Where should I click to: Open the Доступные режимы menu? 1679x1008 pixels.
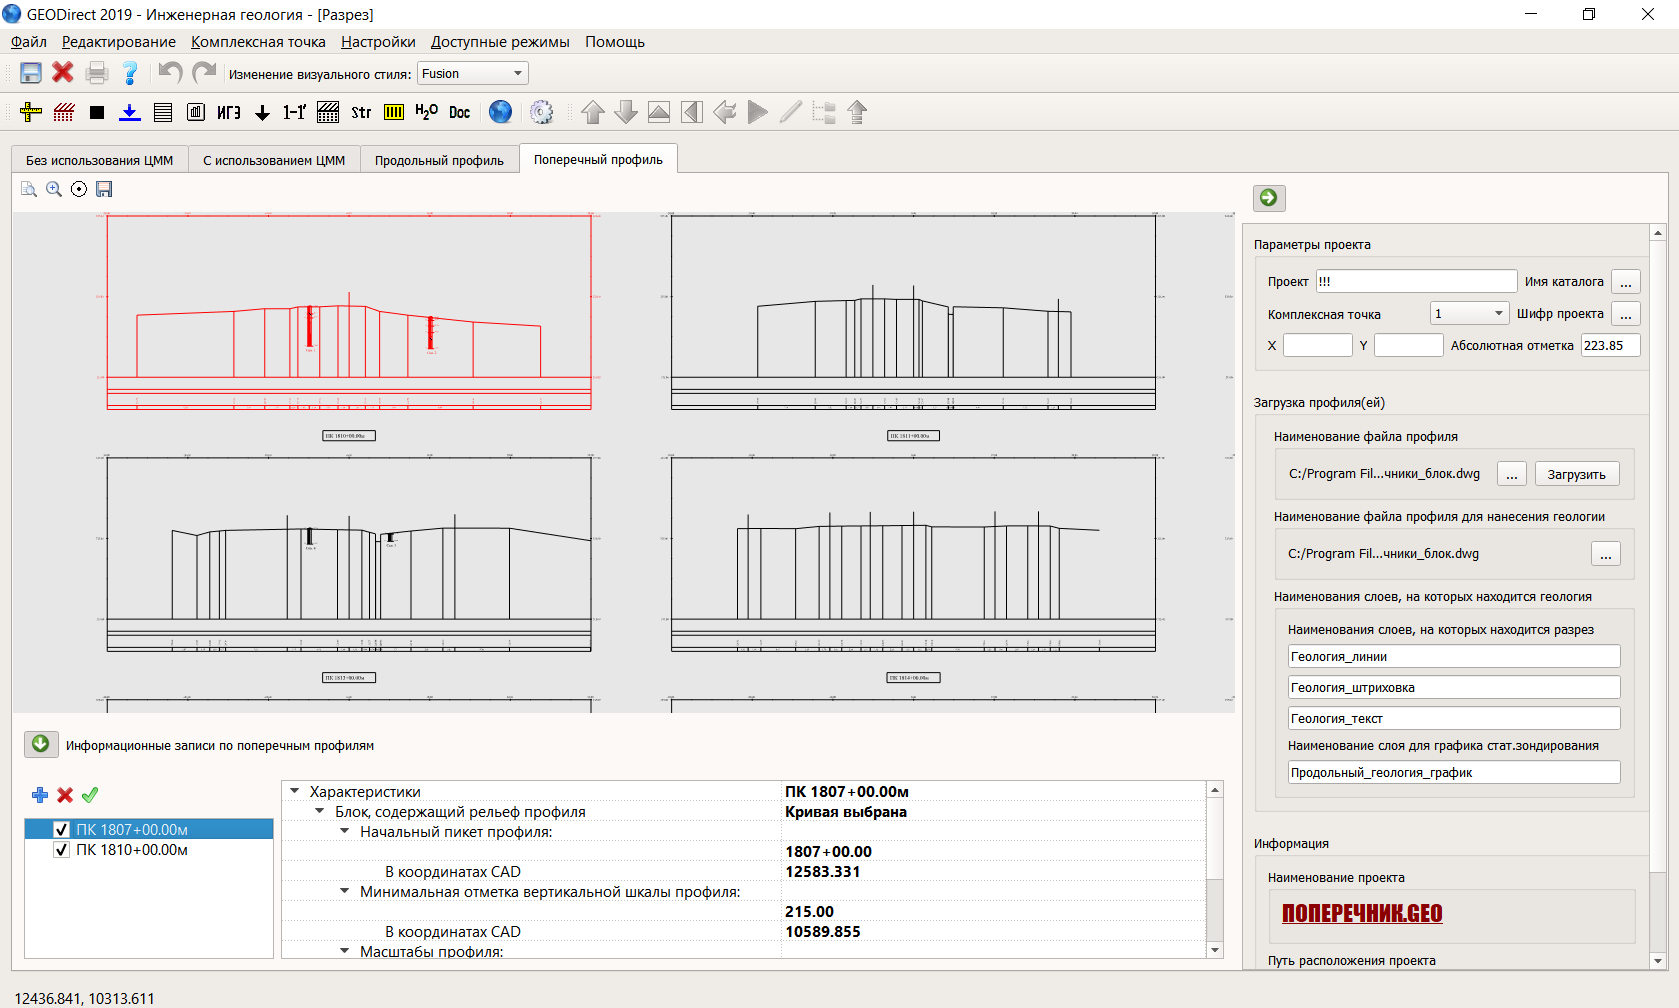coord(500,42)
